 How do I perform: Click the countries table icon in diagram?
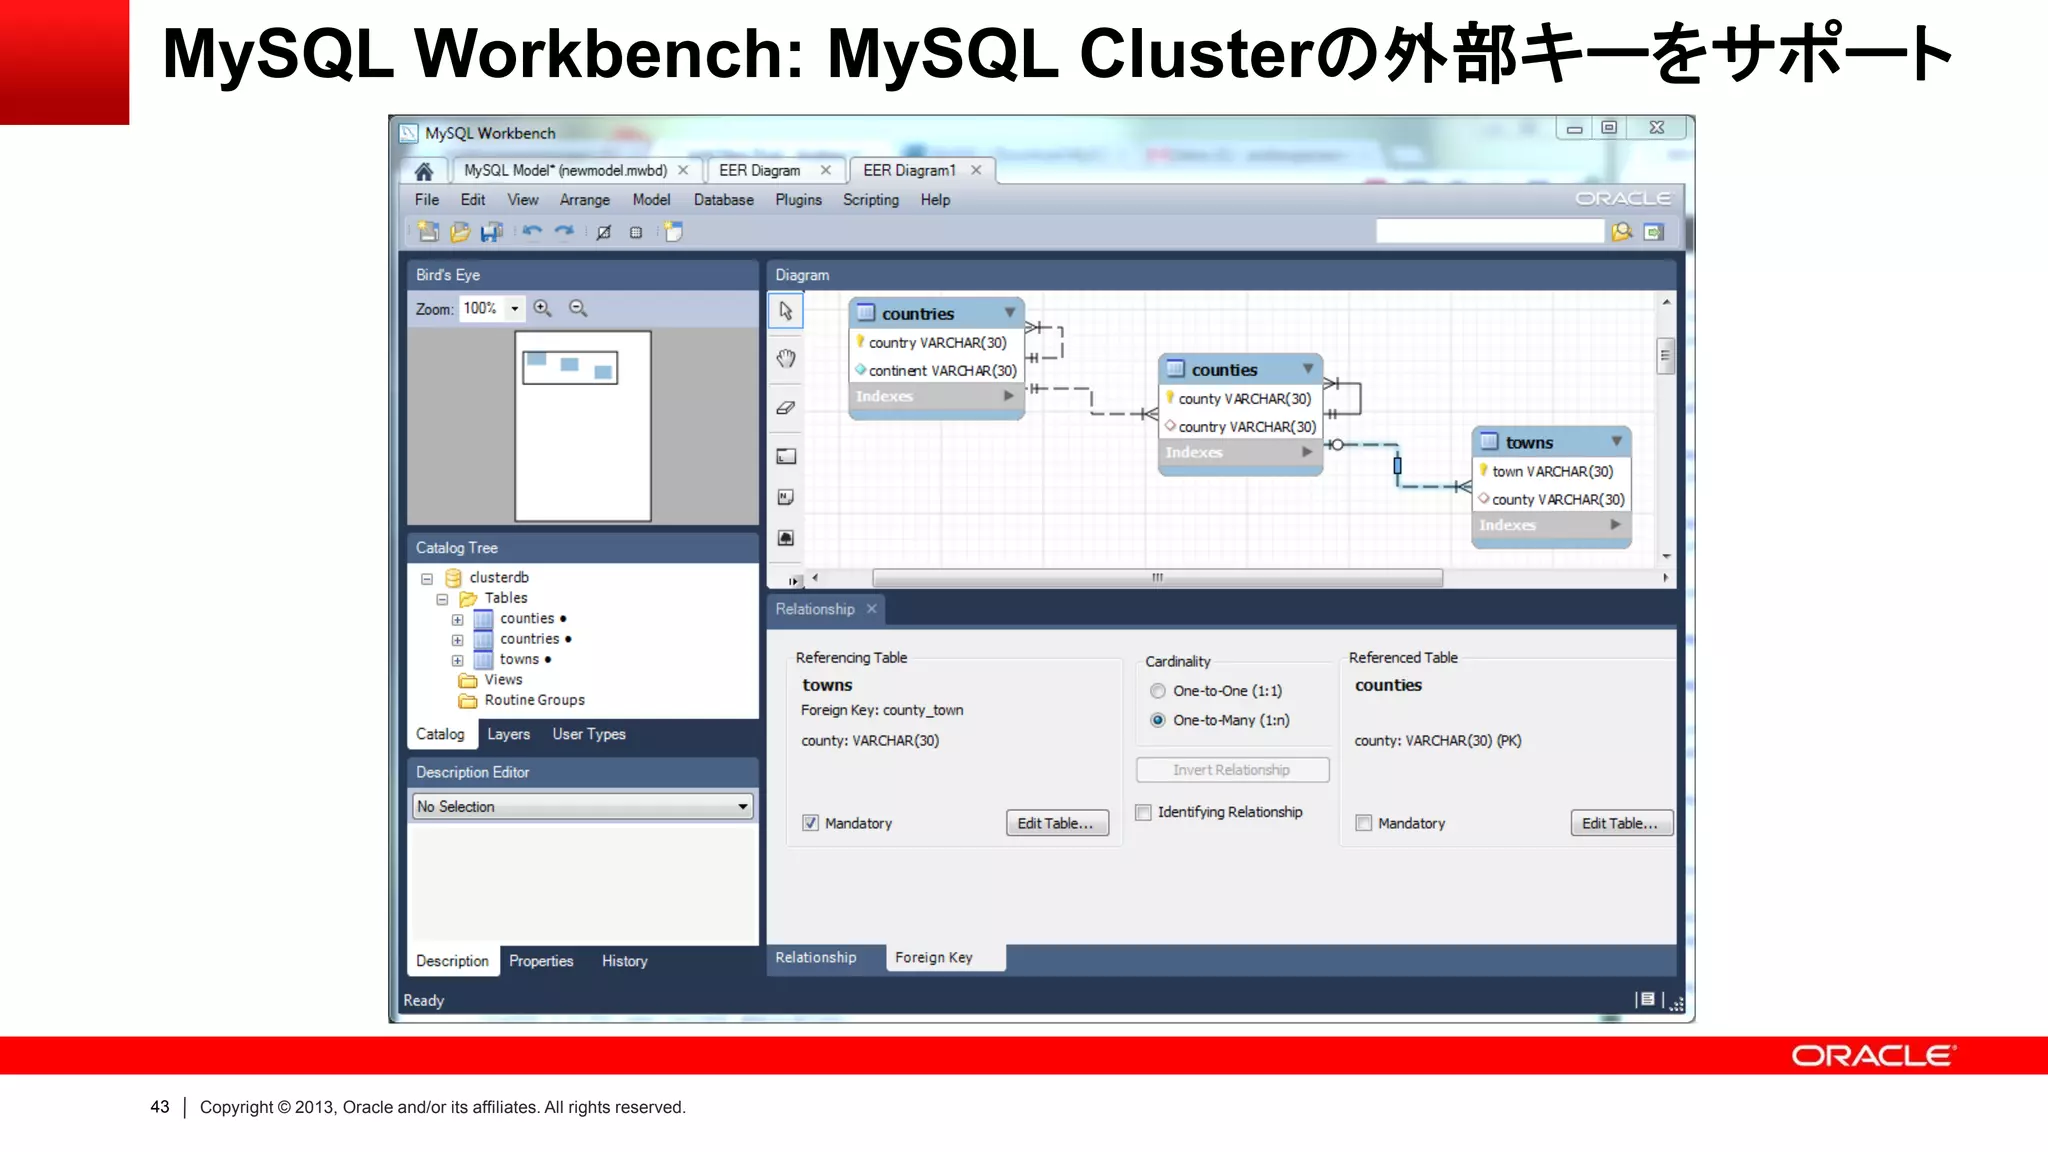(x=866, y=313)
